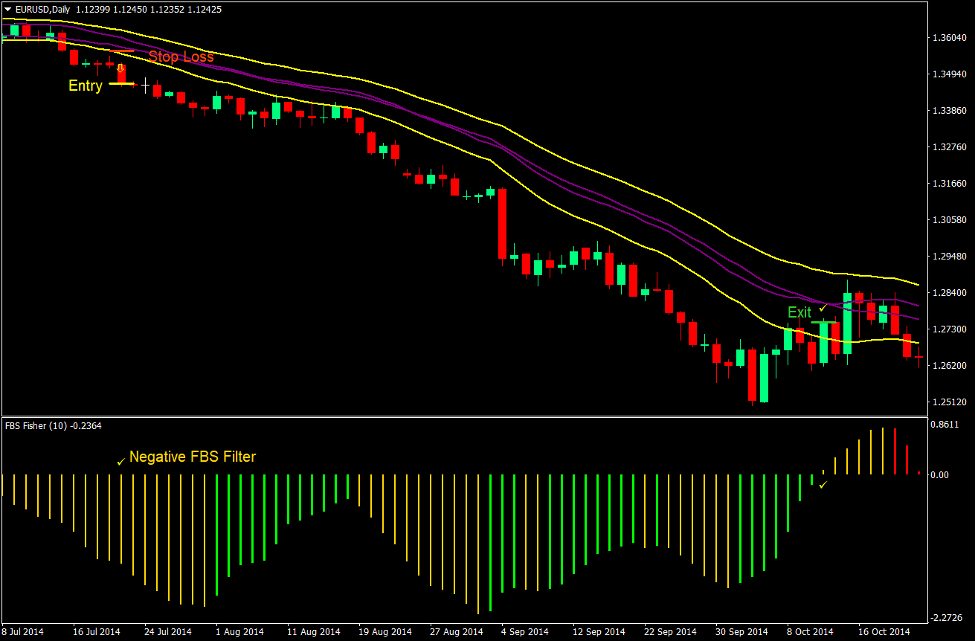This screenshot has width=977, height=641.
Task: Click the checkmark beside Negative FBS Filter
Action: click(122, 462)
